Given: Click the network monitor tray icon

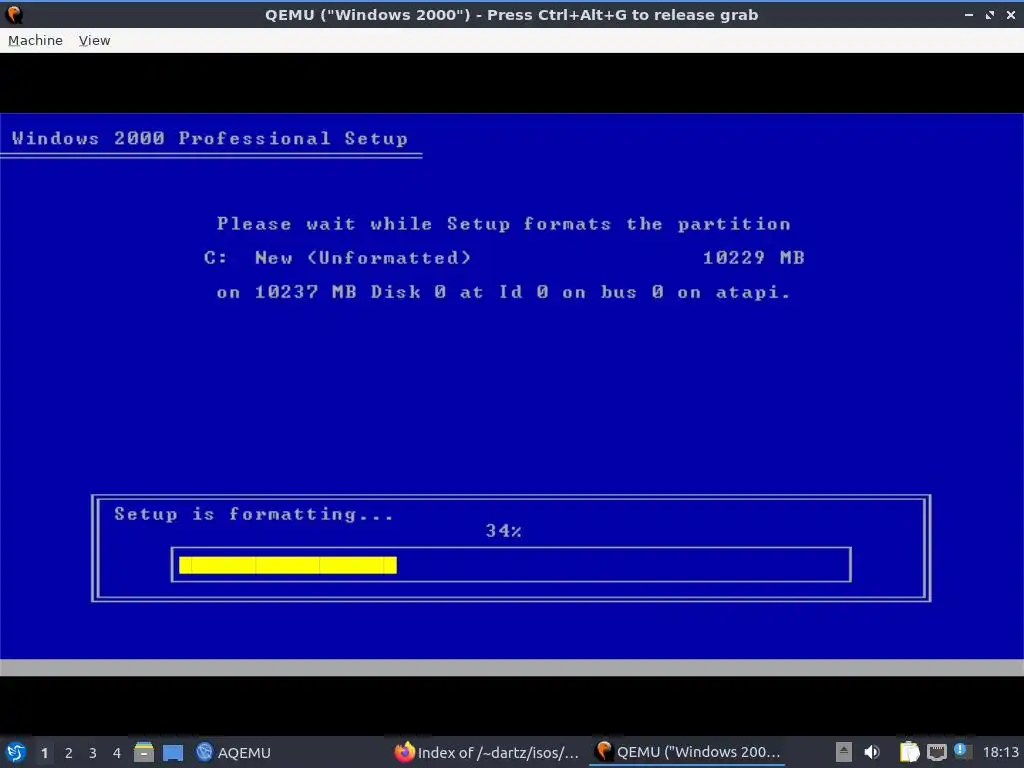Looking at the screenshot, I should click(x=936, y=752).
